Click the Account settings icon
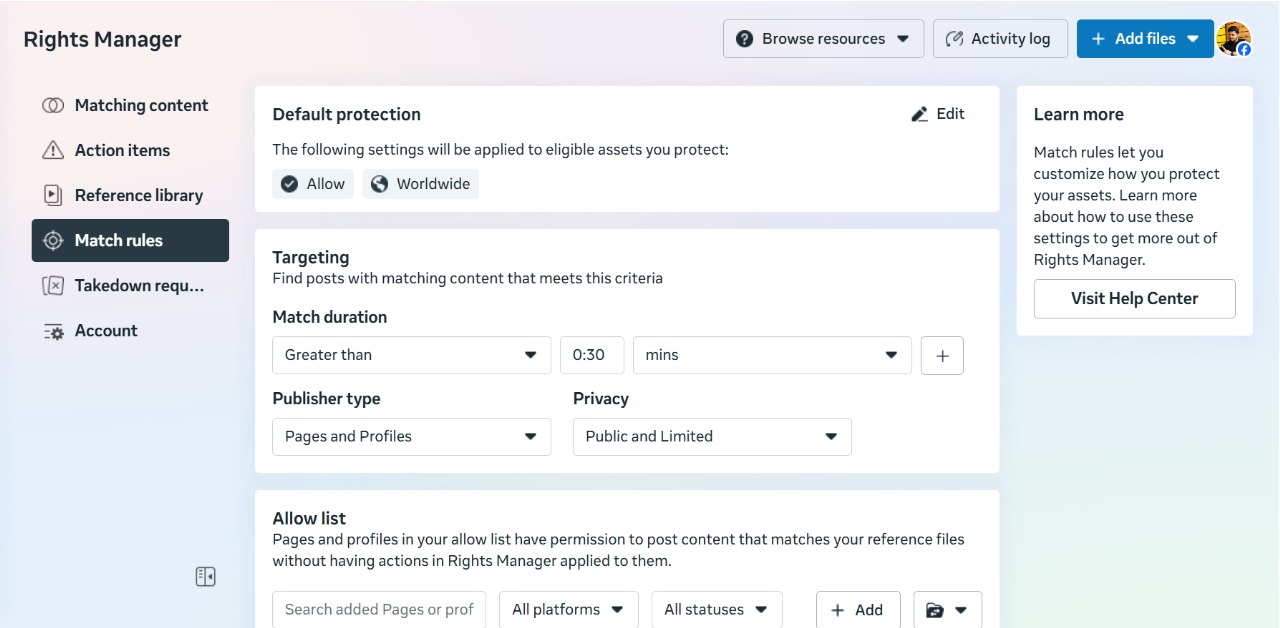This screenshot has height=628, width=1280. [x=53, y=331]
